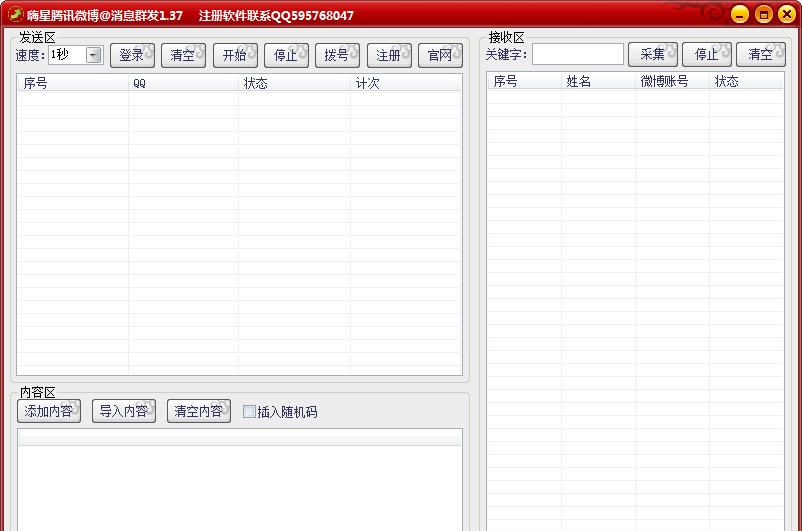Open the 官网 official site button
The image size is (802, 531).
coord(440,55)
